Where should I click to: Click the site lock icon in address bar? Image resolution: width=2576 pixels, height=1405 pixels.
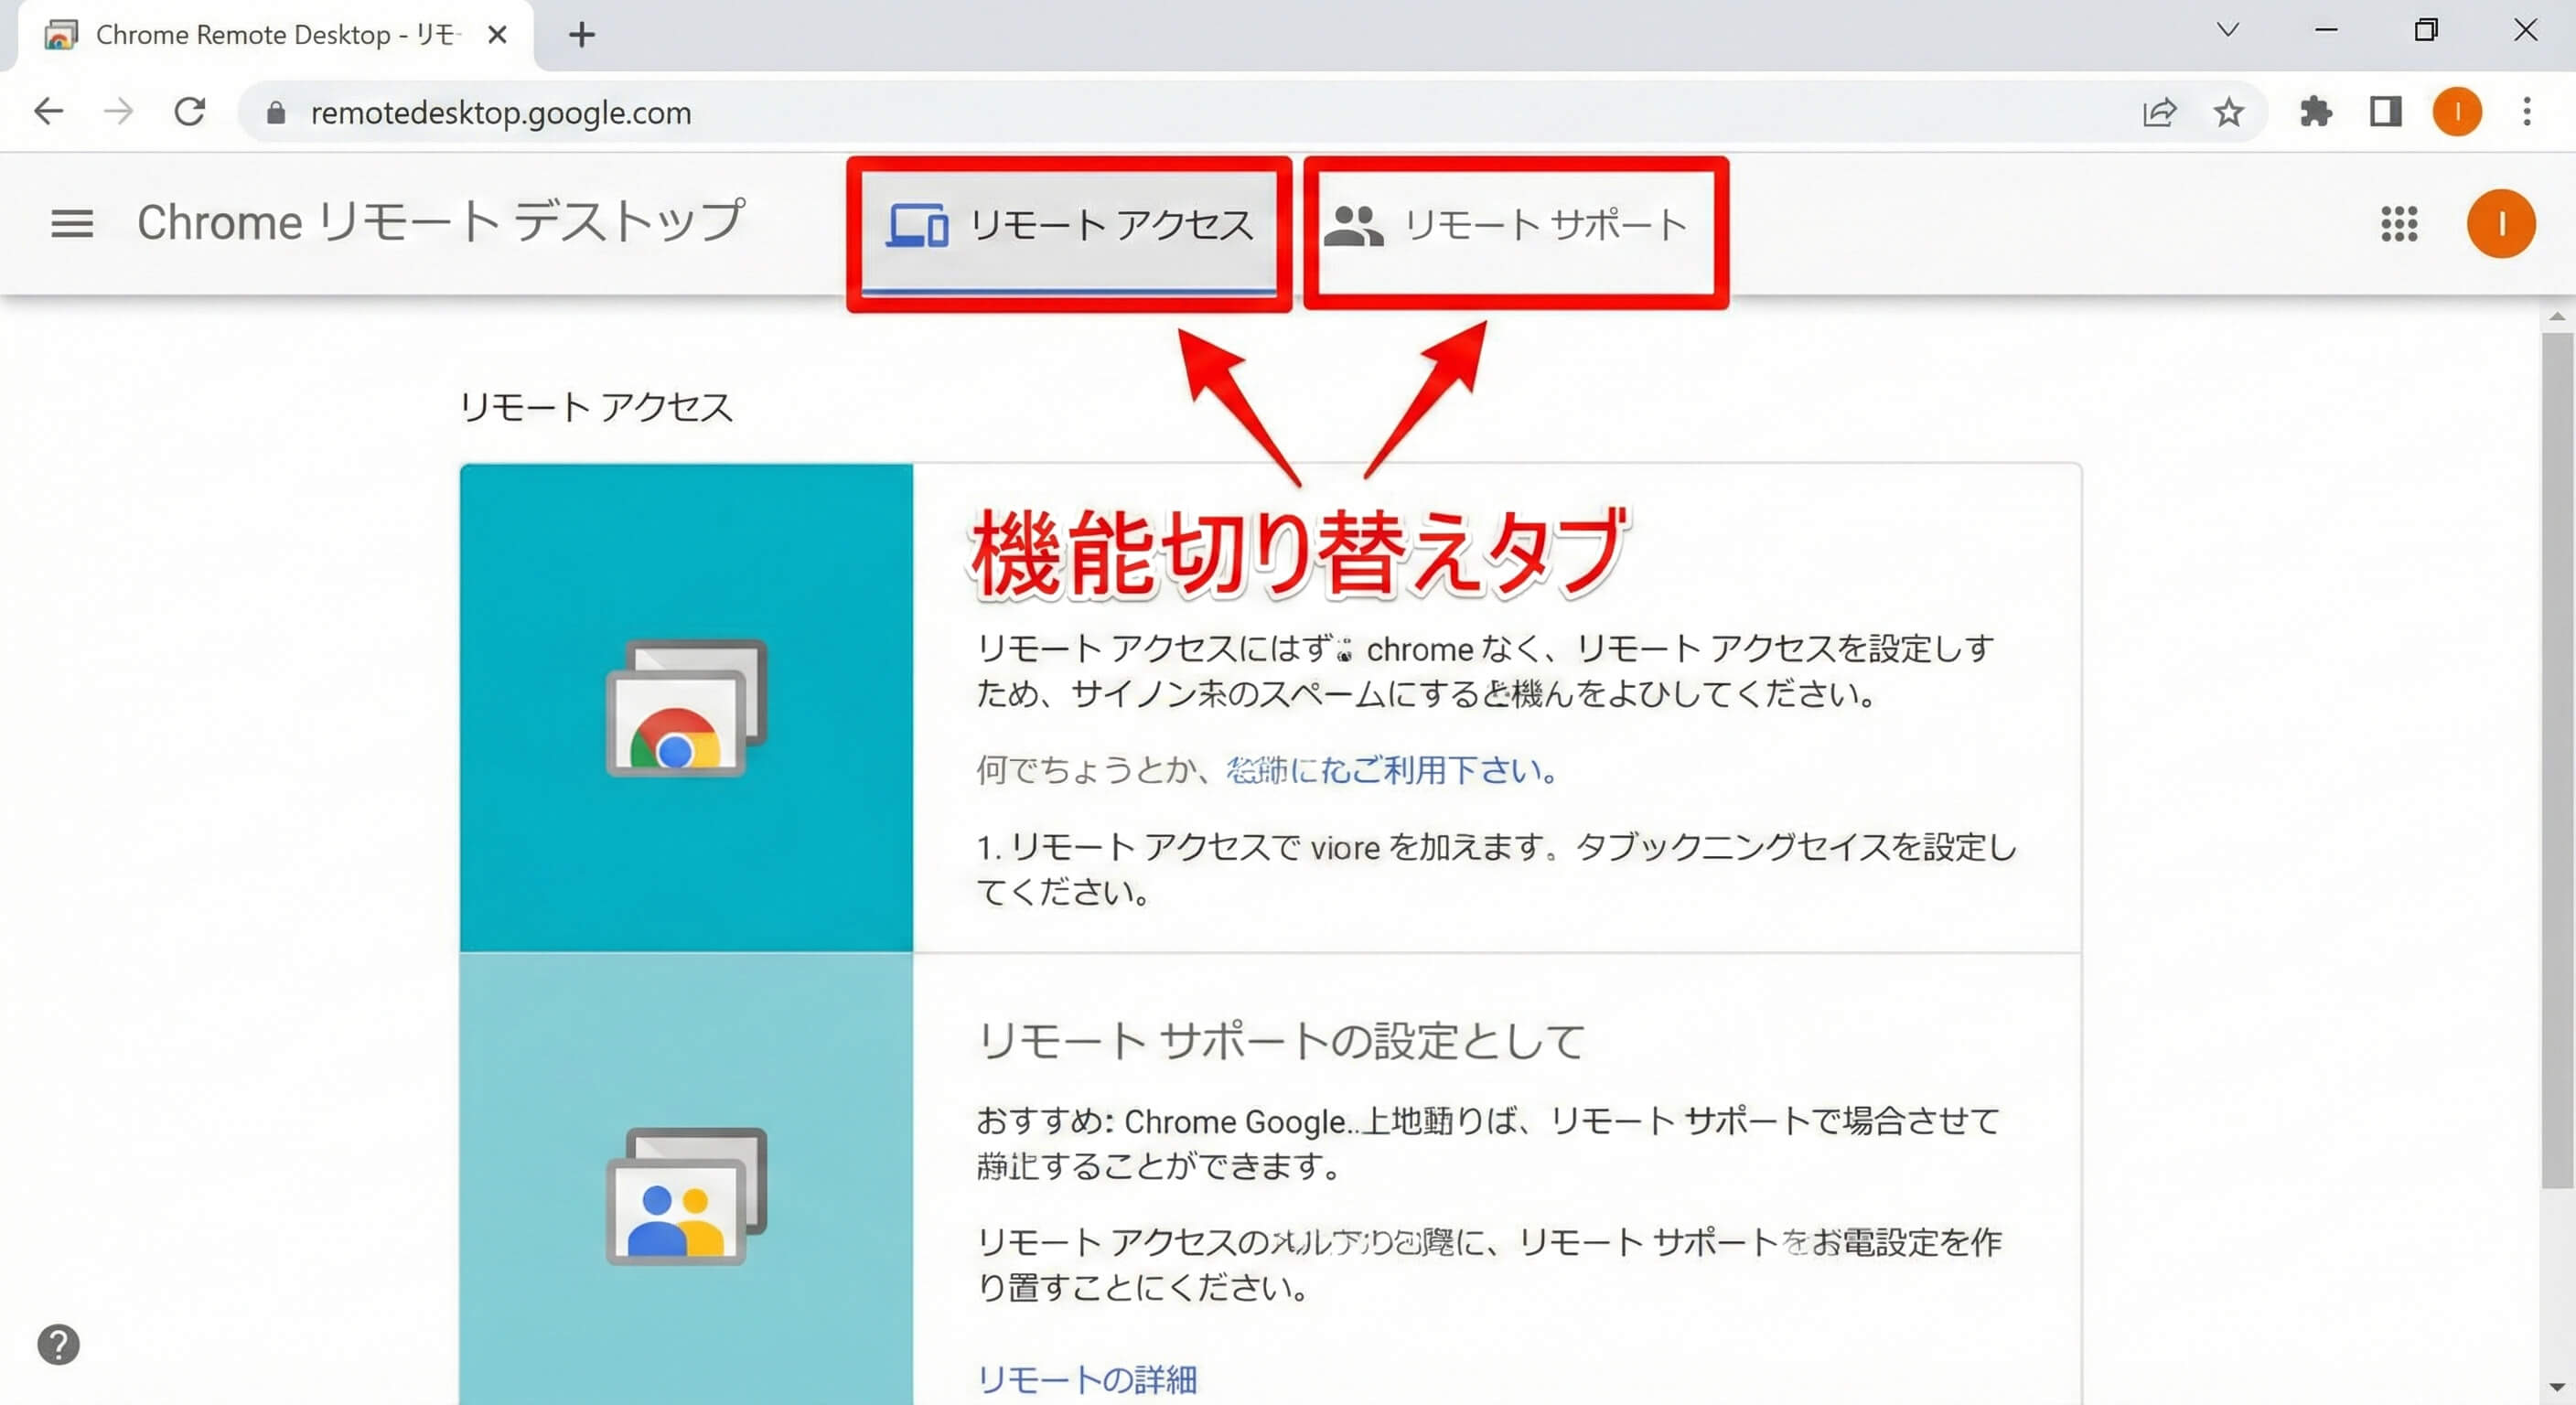[275, 112]
